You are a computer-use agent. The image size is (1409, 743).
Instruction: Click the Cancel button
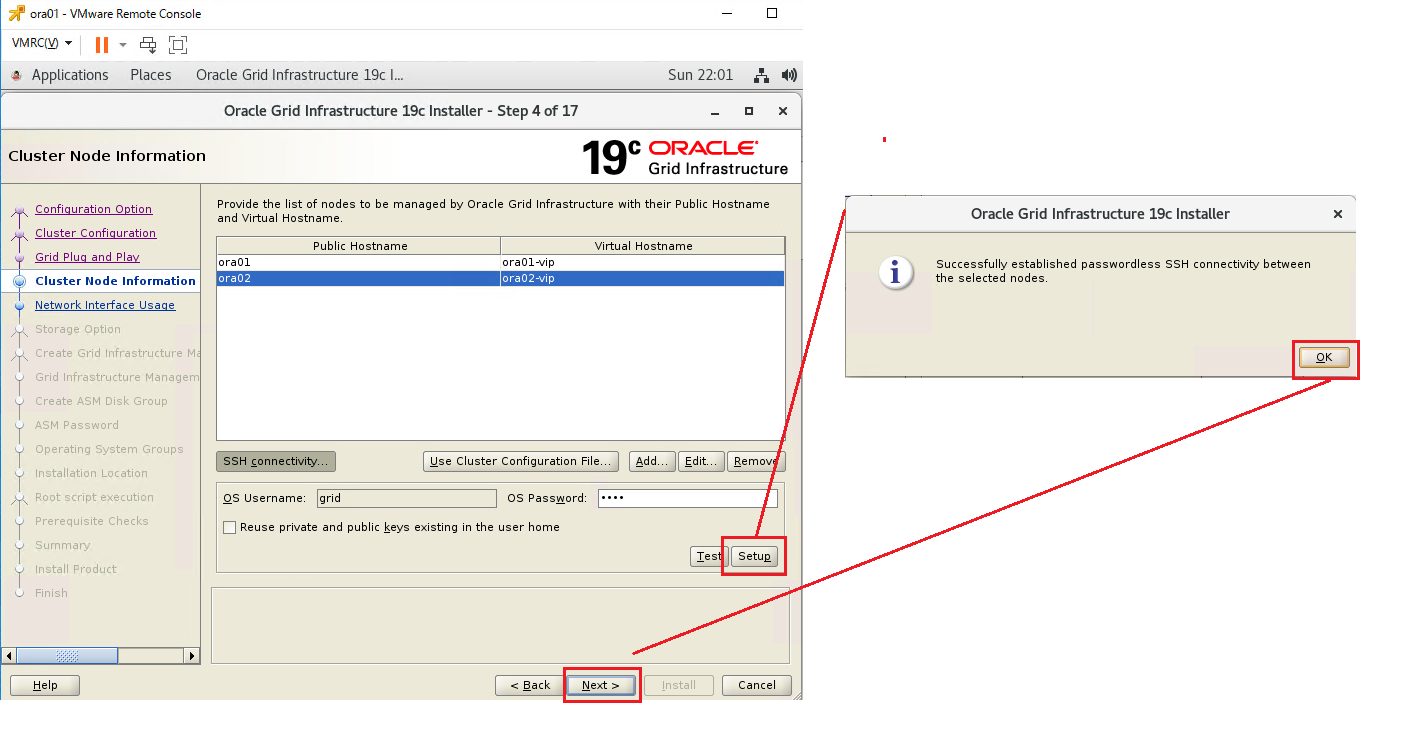point(757,685)
